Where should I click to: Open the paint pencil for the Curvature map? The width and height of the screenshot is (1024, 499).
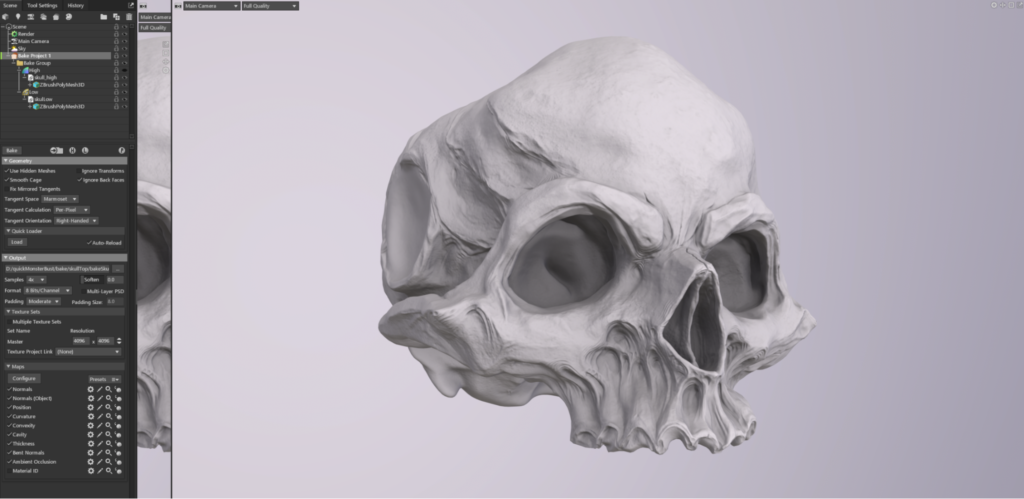click(x=100, y=417)
